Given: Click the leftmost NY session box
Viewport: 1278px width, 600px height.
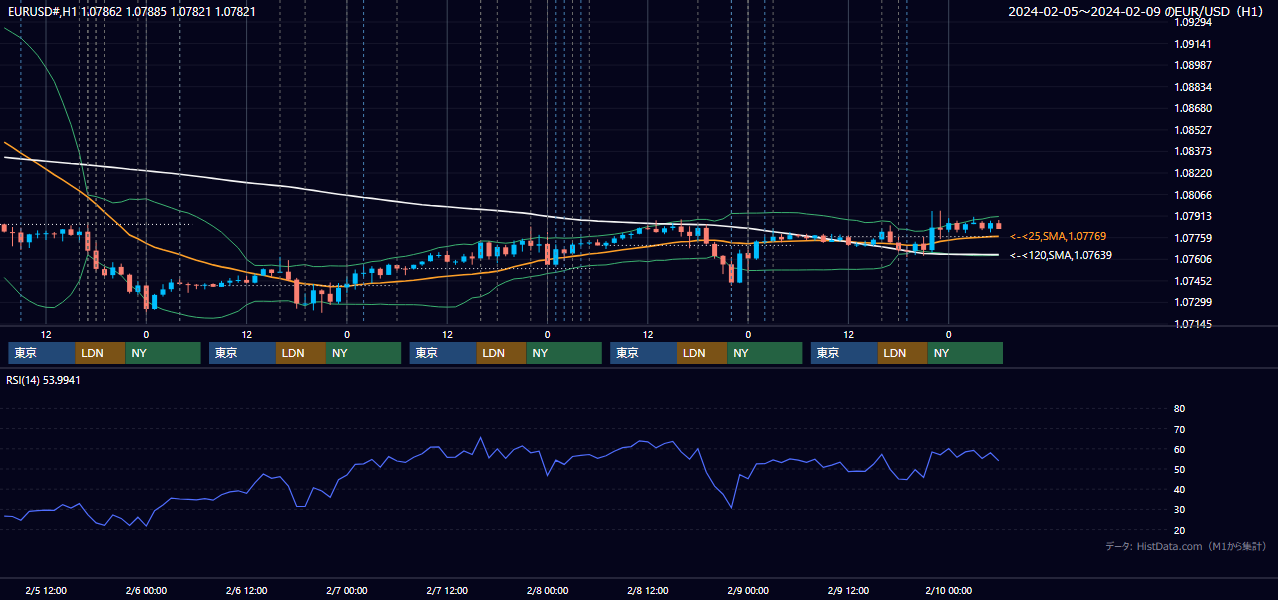Looking at the screenshot, I should coord(163,353).
